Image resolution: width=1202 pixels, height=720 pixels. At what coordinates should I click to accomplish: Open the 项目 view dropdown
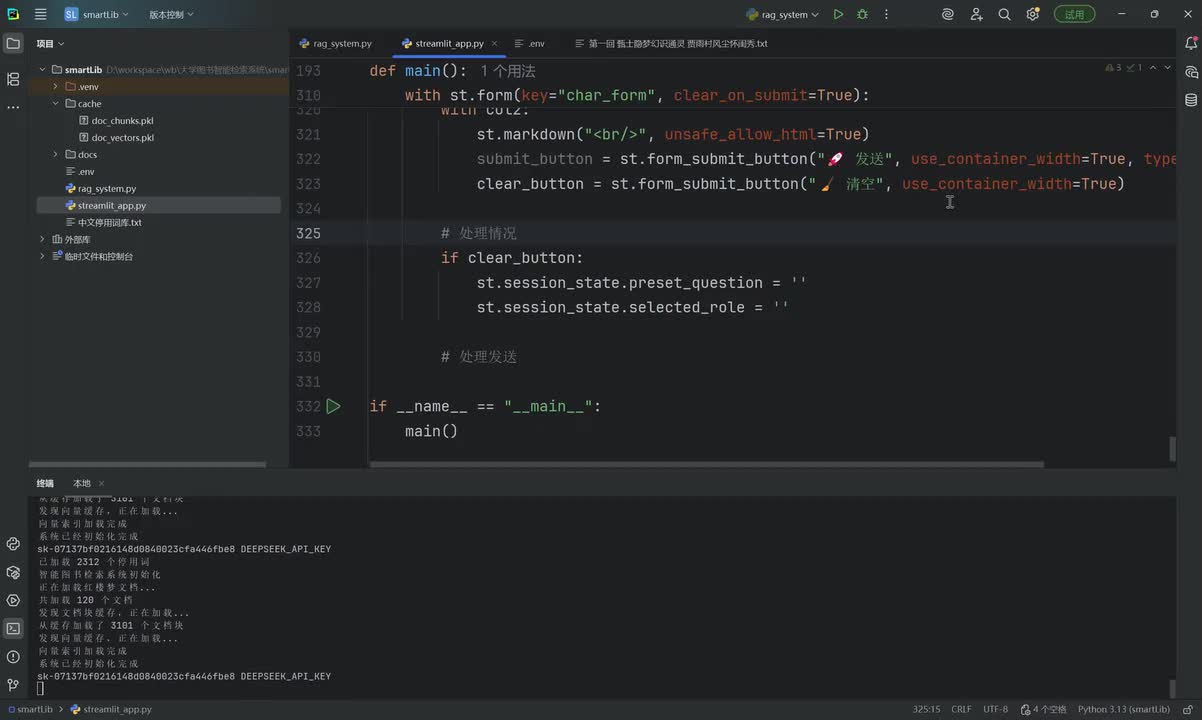coord(50,44)
